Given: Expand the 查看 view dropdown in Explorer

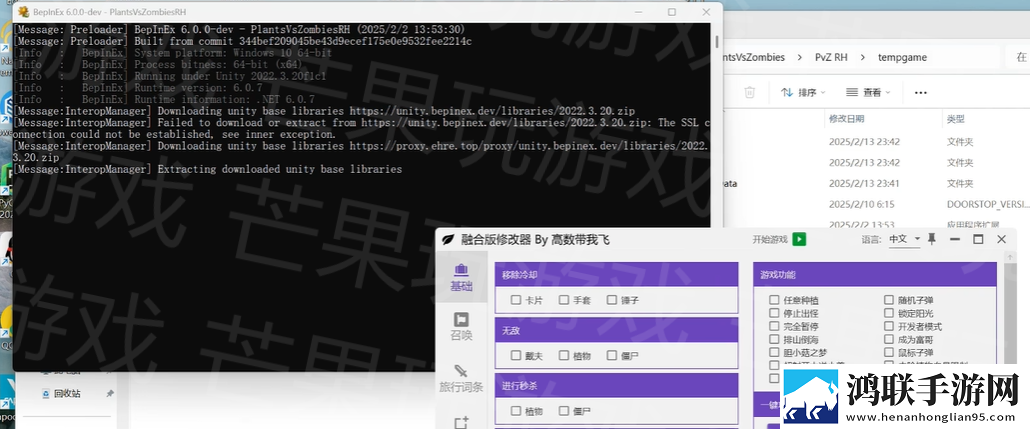Looking at the screenshot, I should pyautogui.click(x=868, y=93).
